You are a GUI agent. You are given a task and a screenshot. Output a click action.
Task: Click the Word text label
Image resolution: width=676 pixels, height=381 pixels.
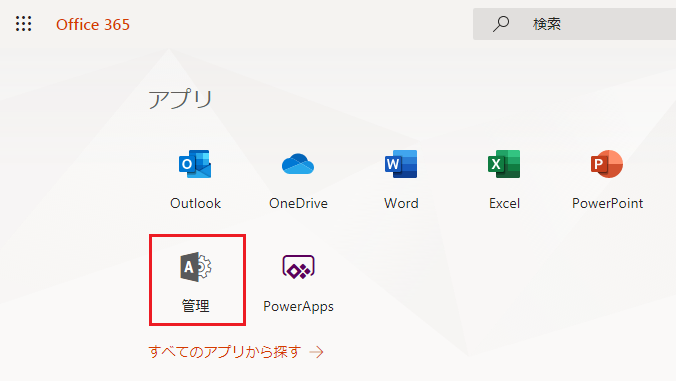401,203
